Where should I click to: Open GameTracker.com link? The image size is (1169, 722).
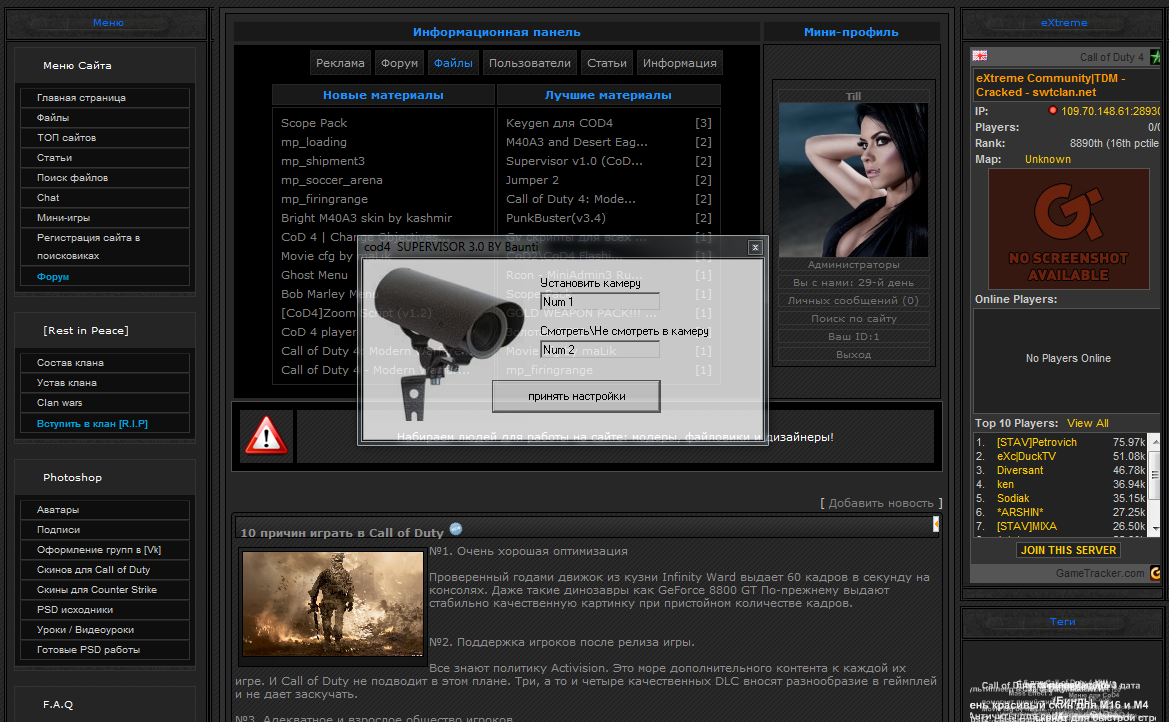pos(1100,573)
